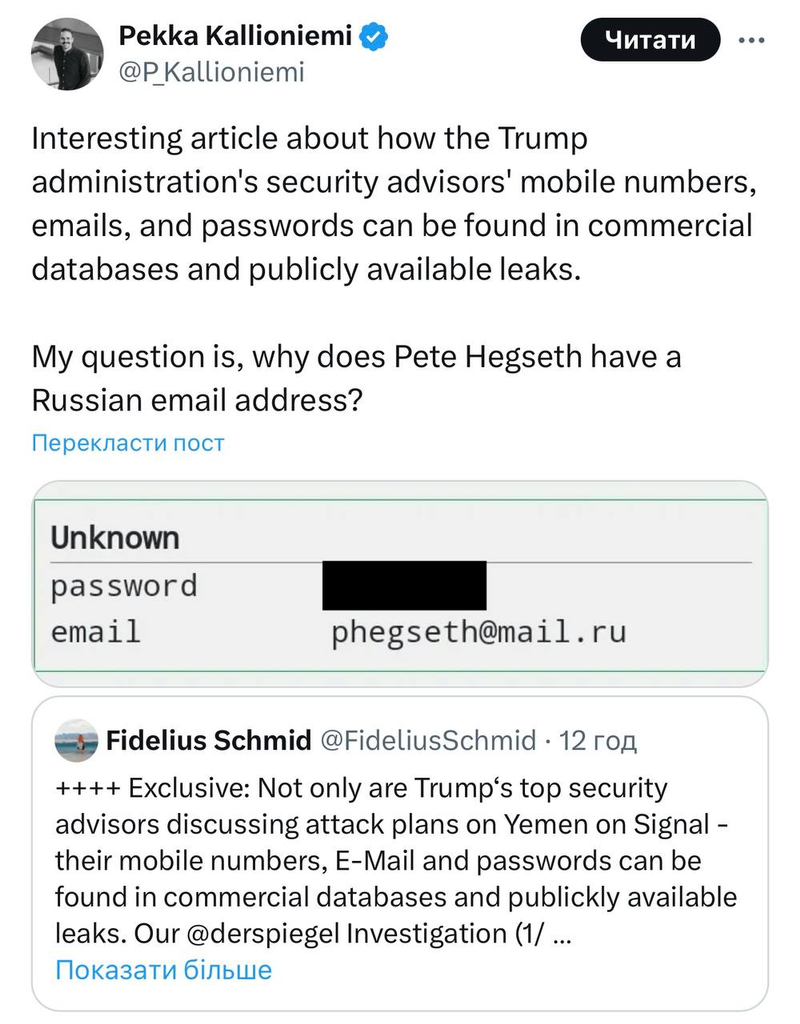This screenshot has height=1024, width=800.
Task: Click the blacked-out password box in image
Action: (x=404, y=586)
